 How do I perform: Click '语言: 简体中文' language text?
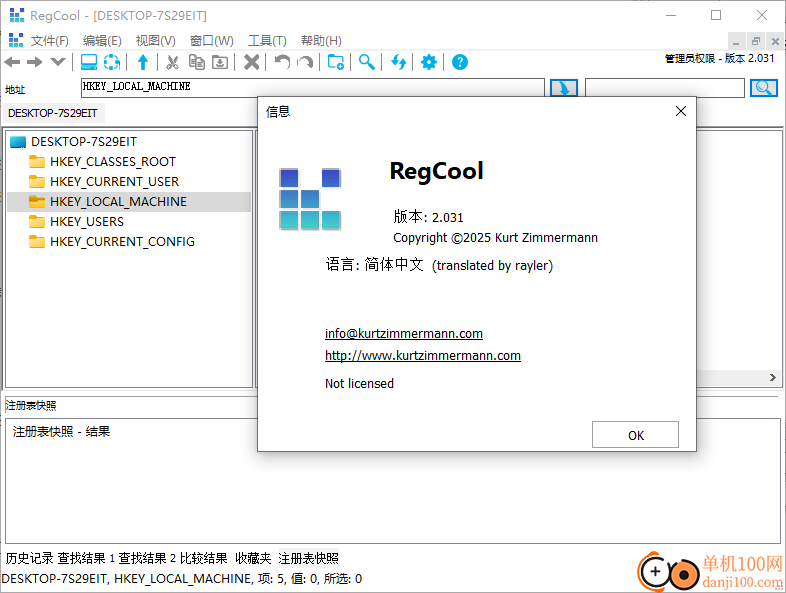tap(374, 265)
